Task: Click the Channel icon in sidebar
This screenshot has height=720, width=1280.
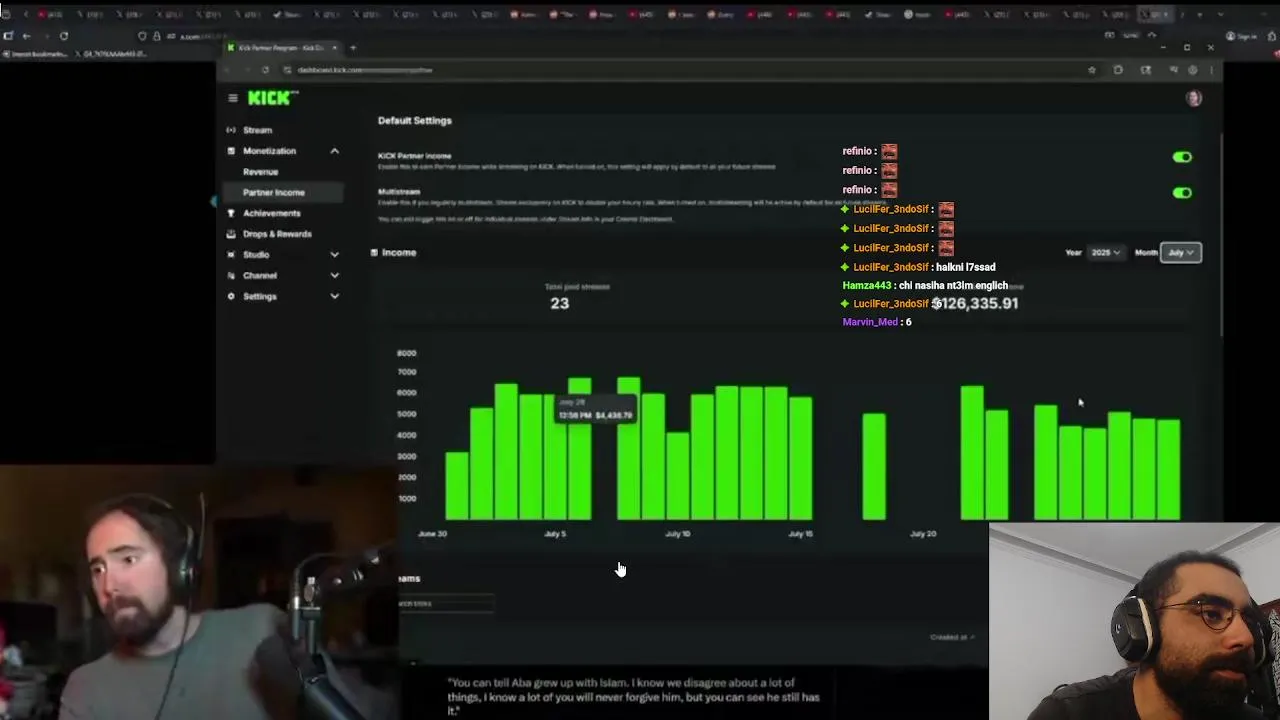Action: [231, 276]
